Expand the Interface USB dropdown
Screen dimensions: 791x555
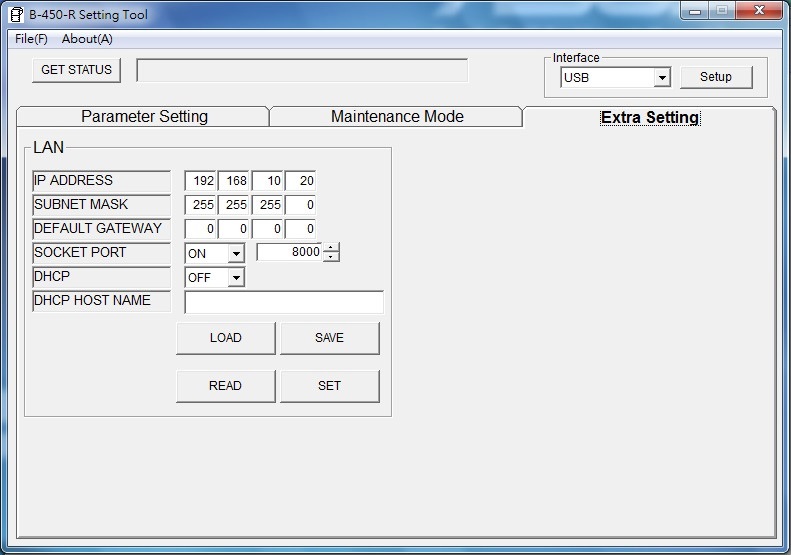tap(661, 78)
